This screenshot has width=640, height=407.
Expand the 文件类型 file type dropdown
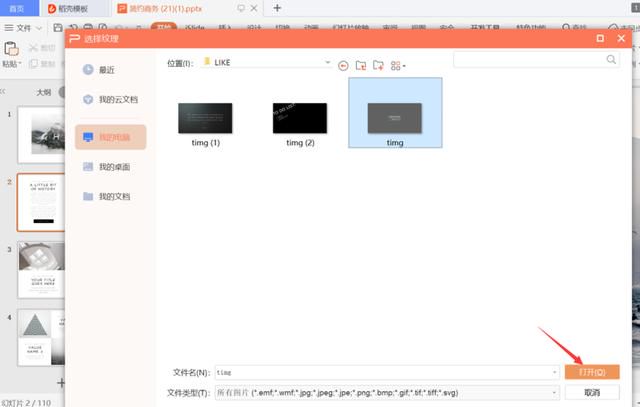pos(554,392)
